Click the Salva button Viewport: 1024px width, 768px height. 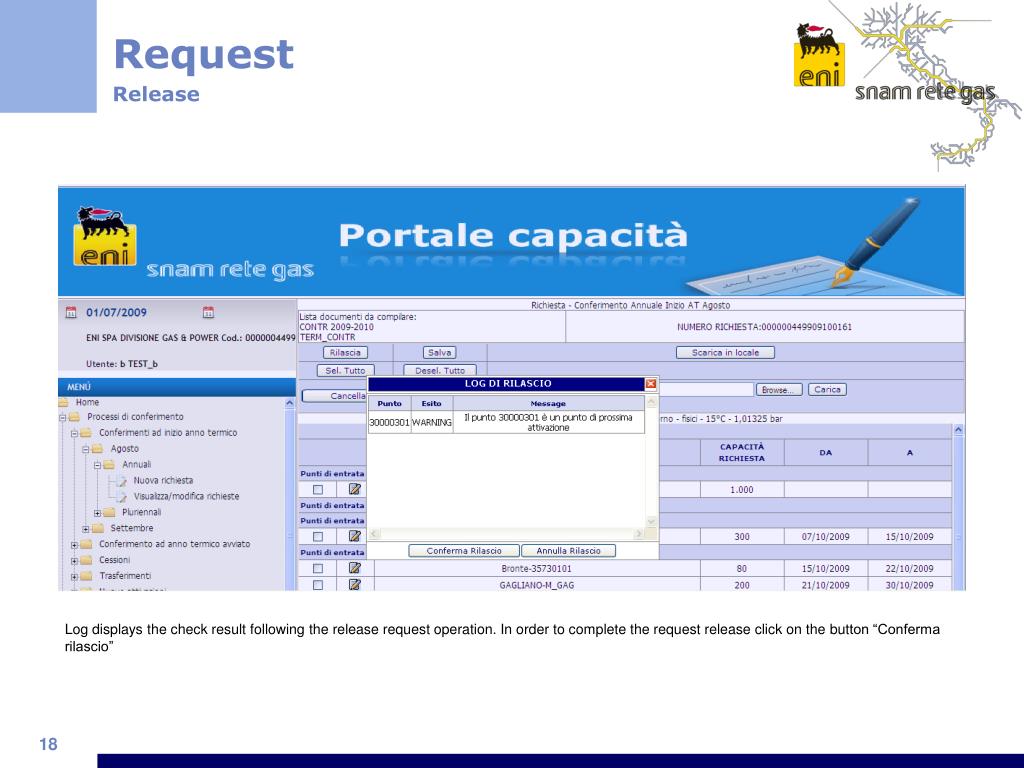point(439,353)
